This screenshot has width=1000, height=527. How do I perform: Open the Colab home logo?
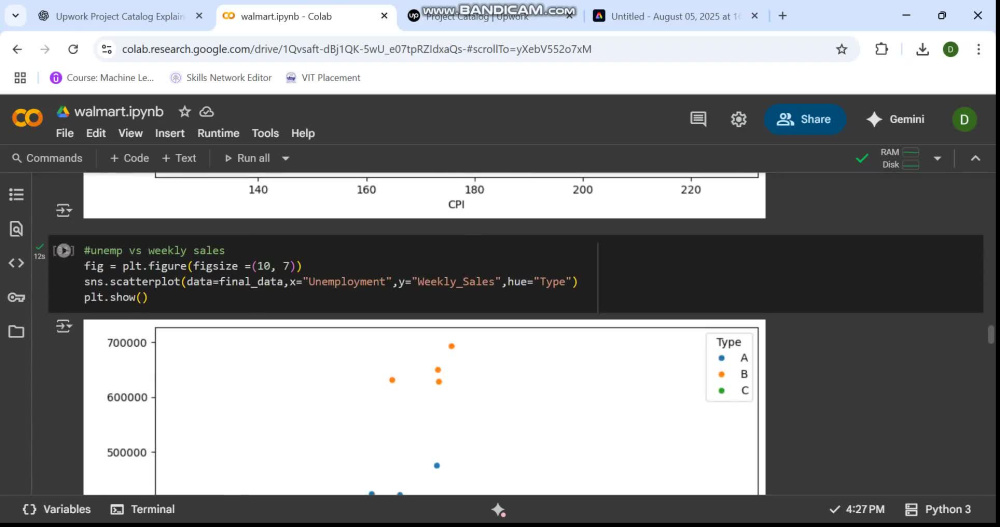tap(27, 118)
